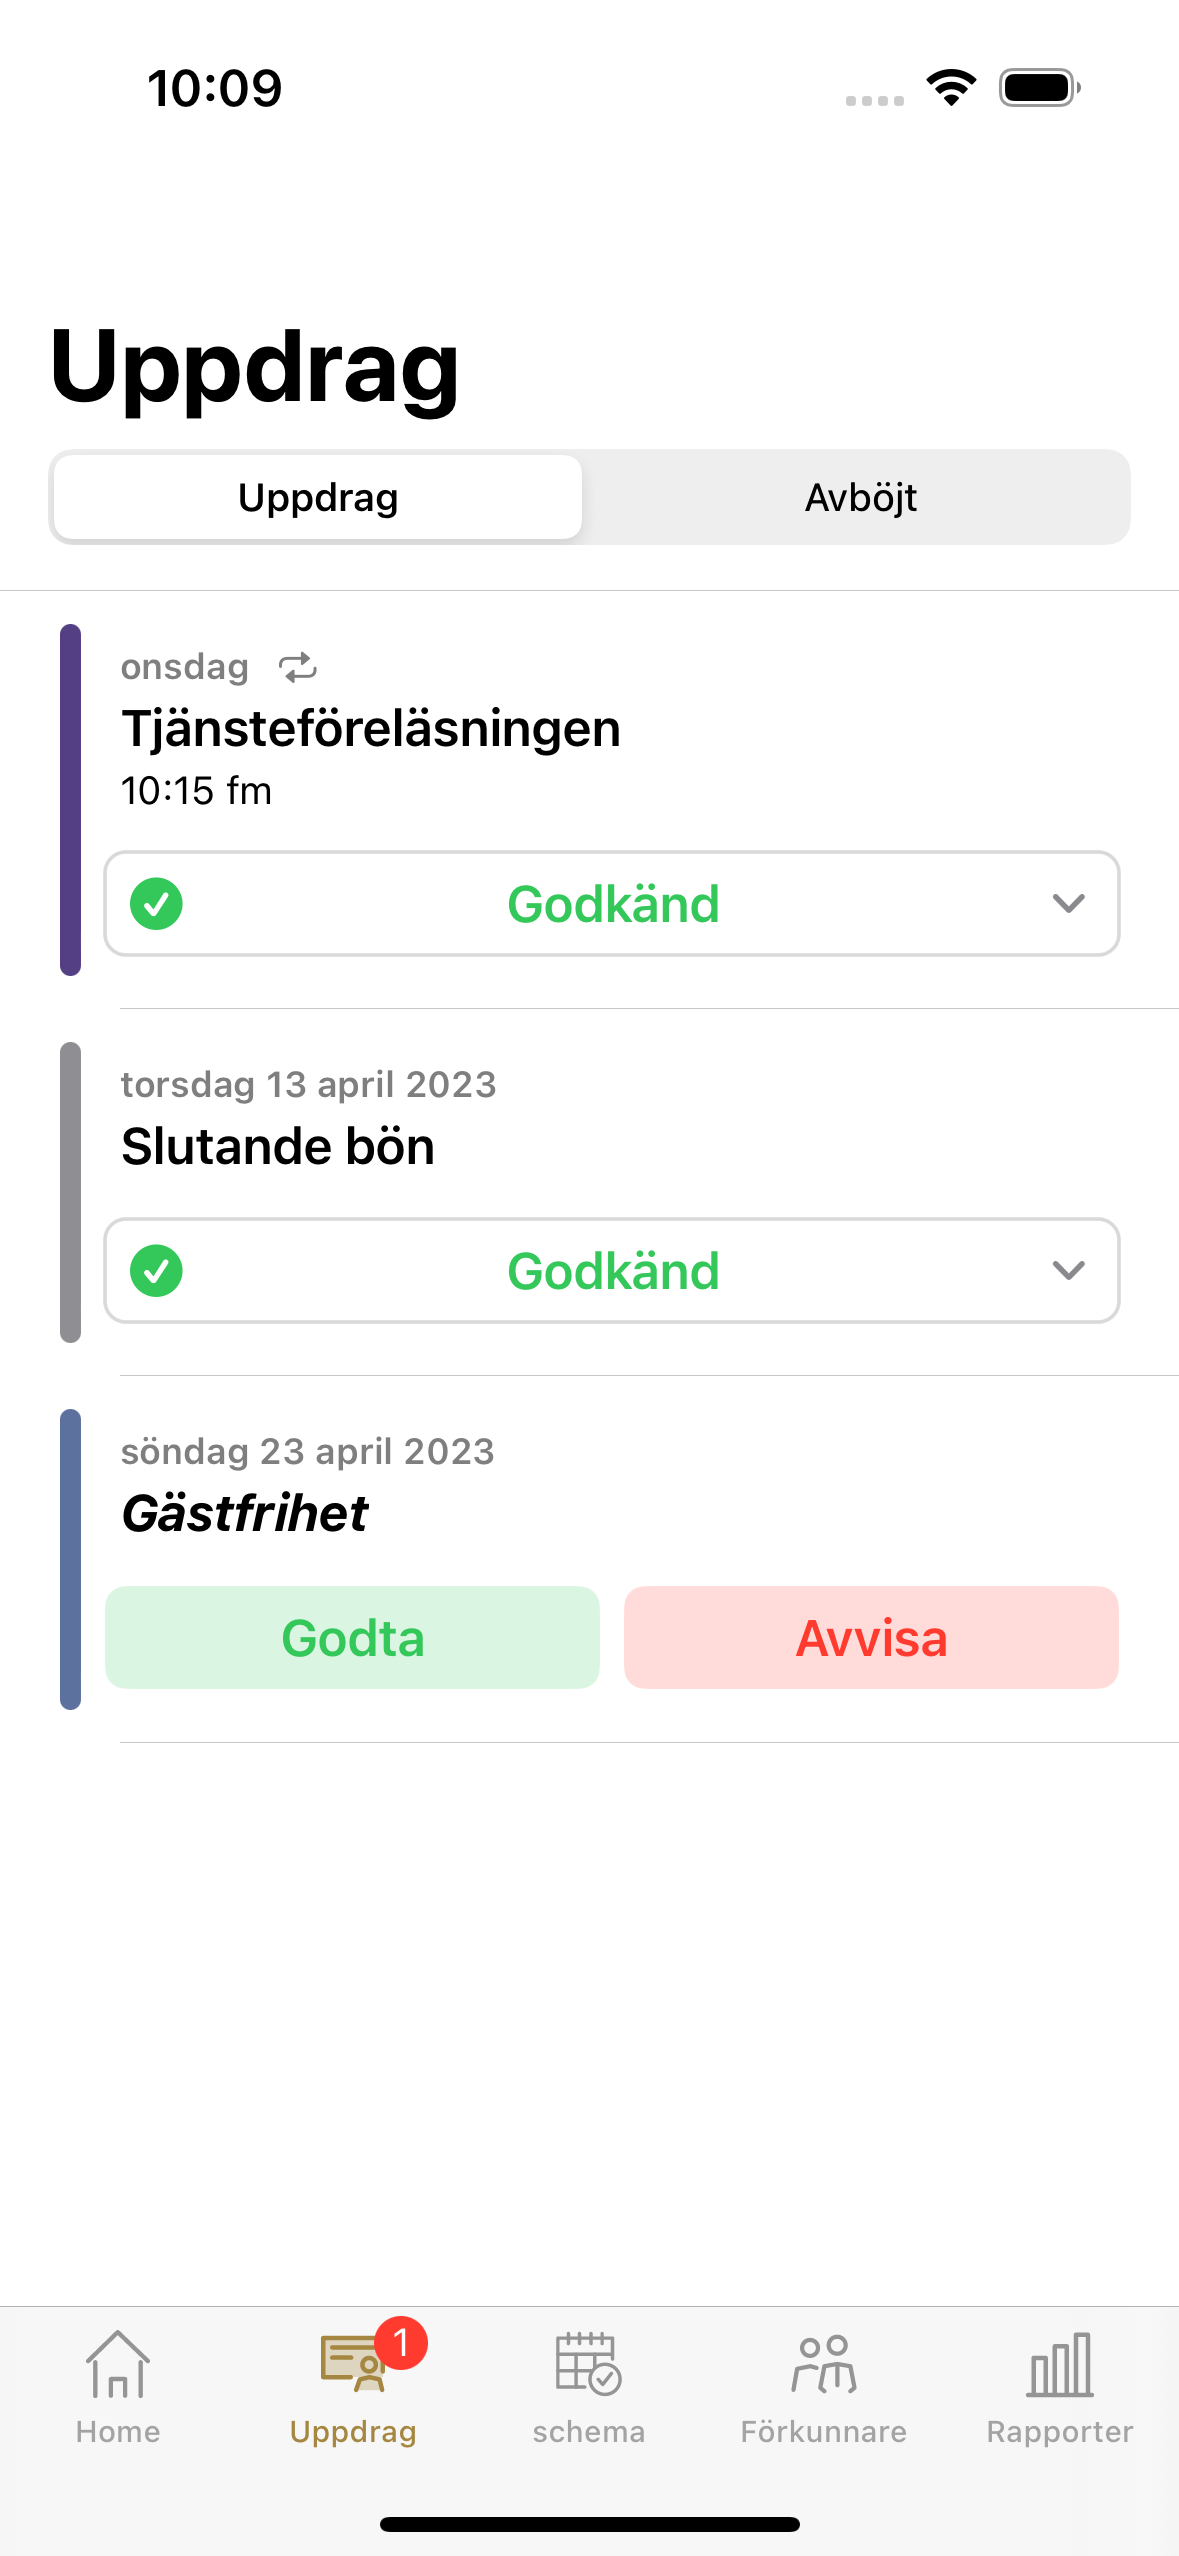The image size is (1179, 2556).
Task: Open the schema tab label
Action: point(589,2432)
